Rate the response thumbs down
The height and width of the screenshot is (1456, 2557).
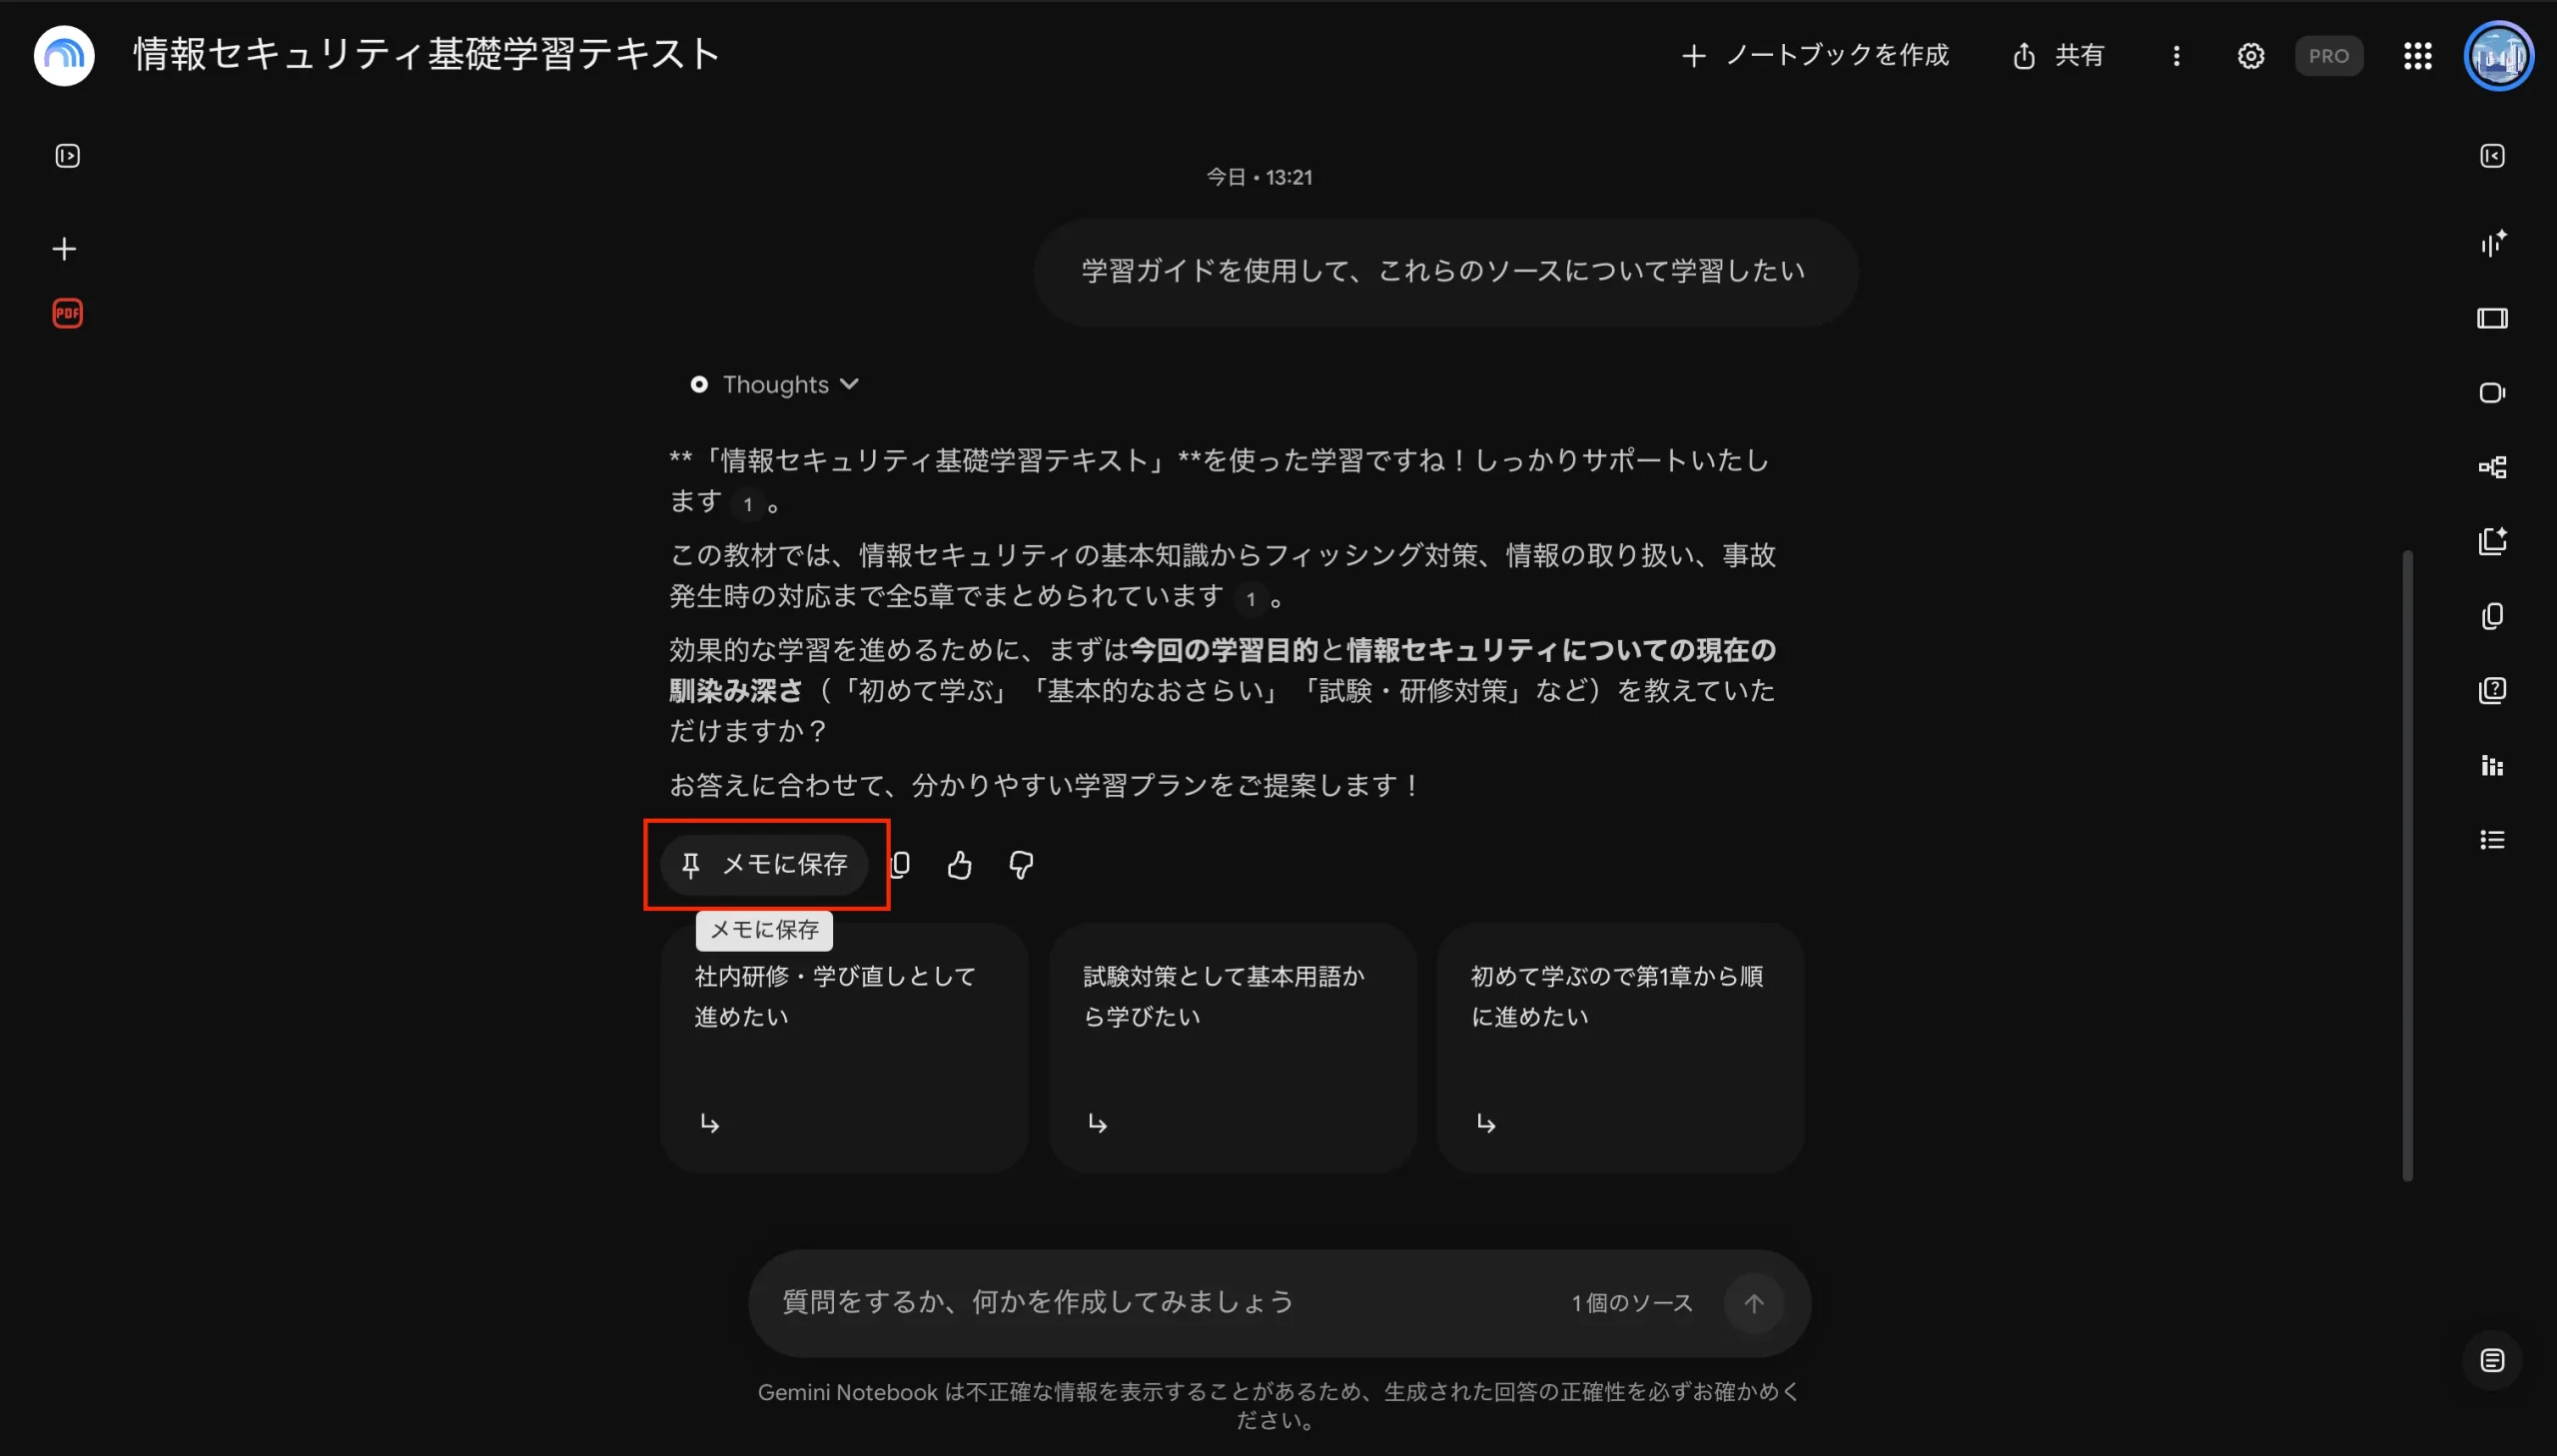(x=1021, y=865)
